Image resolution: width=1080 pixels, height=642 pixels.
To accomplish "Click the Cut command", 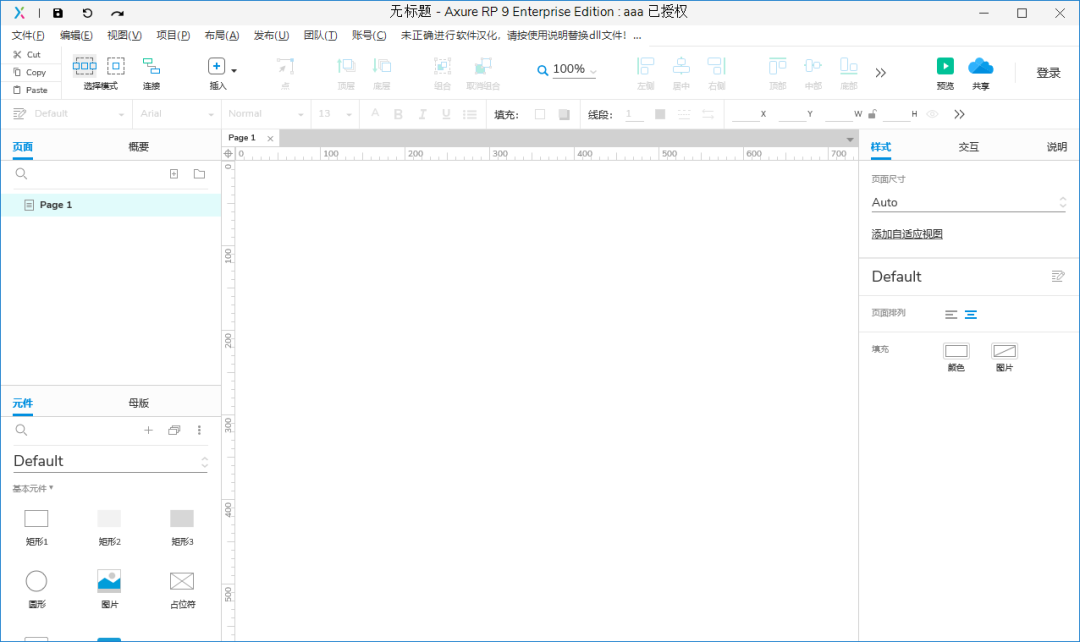I will 28,54.
